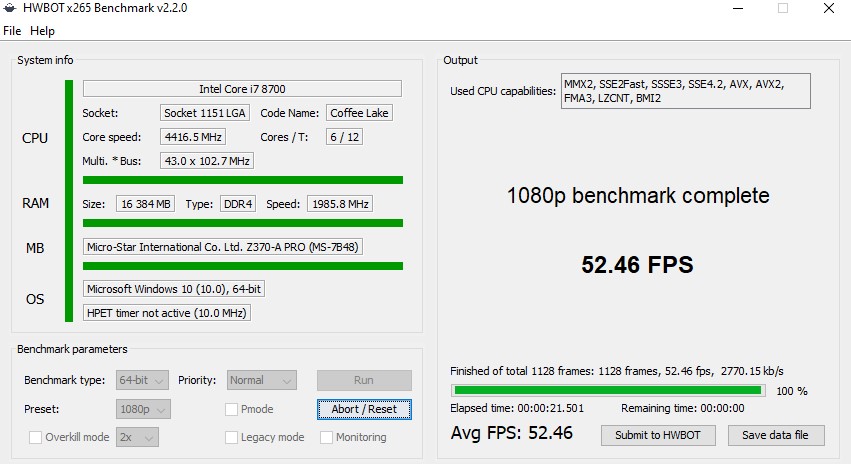The image size is (851, 464).
Task: Click the Remaining time 00:00:00 text
Action: [x=683, y=408]
